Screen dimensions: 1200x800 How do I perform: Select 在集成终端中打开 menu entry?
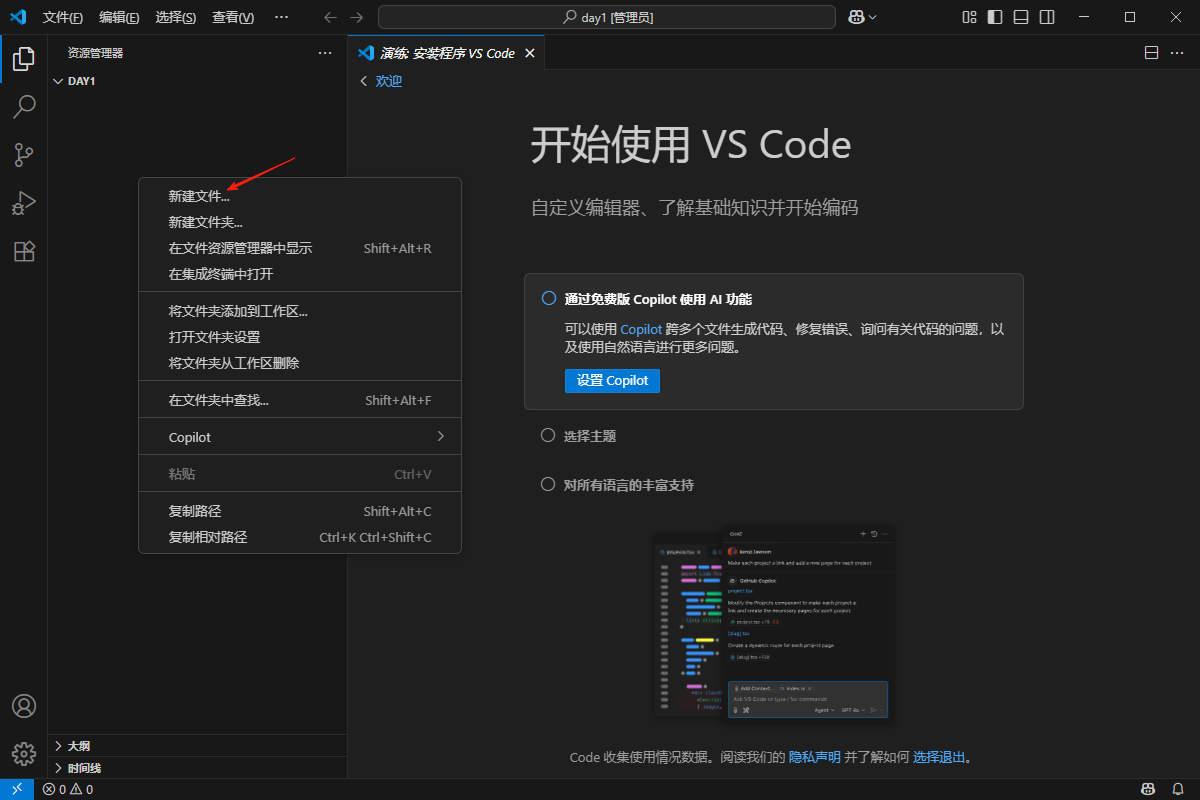click(300, 274)
